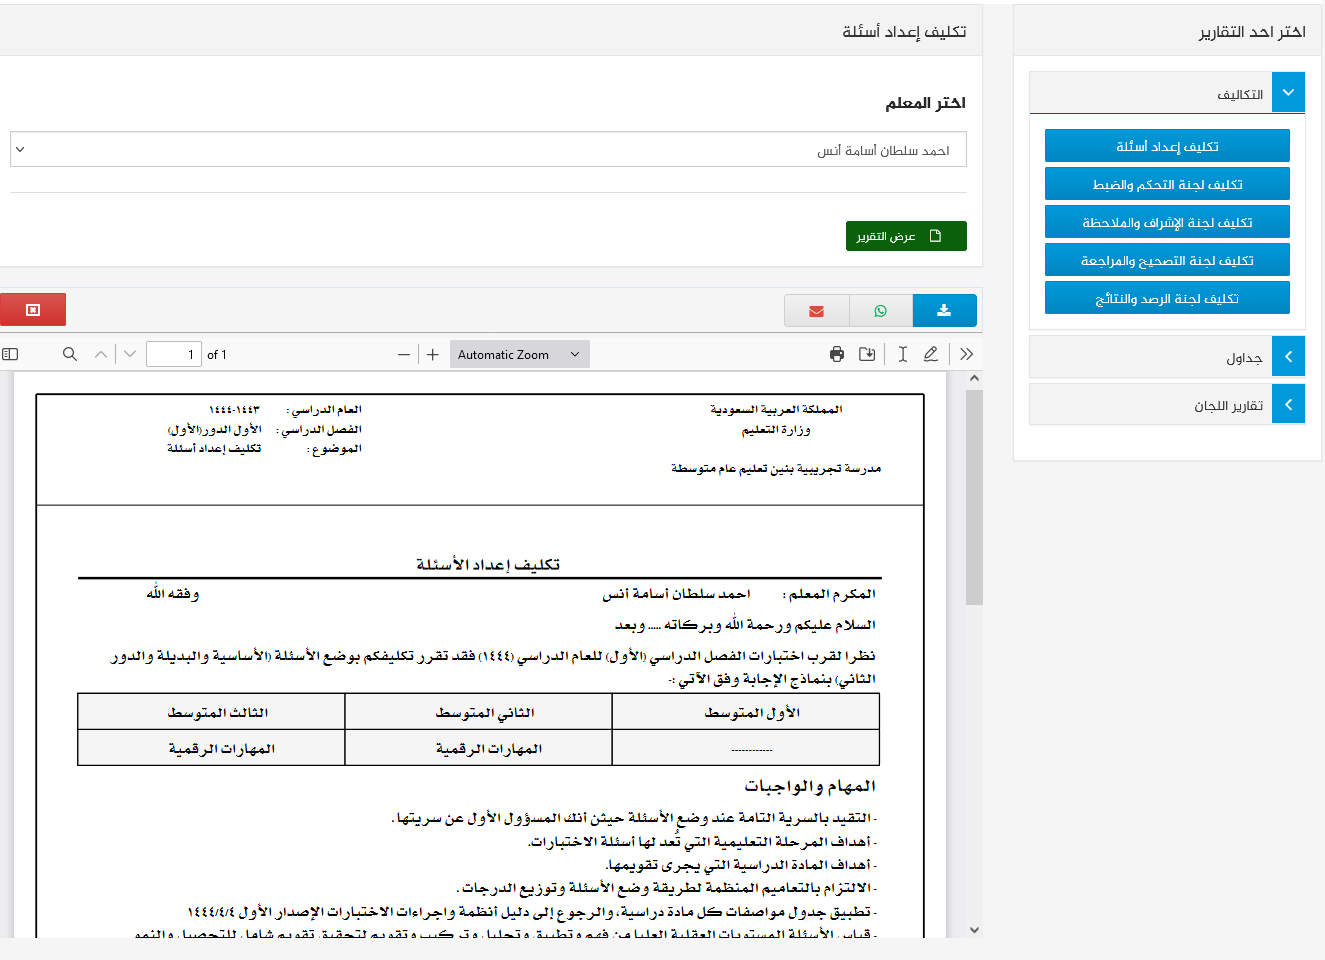The image size is (1325, 960).
Task: Open the PDF tools double-chevron menu
Action: pyautogui.click(x=966, y=354)
